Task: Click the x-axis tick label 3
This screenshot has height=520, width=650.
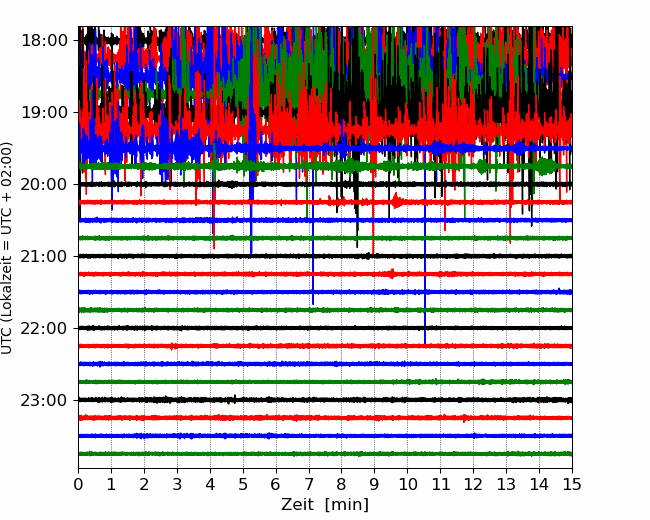Action: (x=177, y=484)
